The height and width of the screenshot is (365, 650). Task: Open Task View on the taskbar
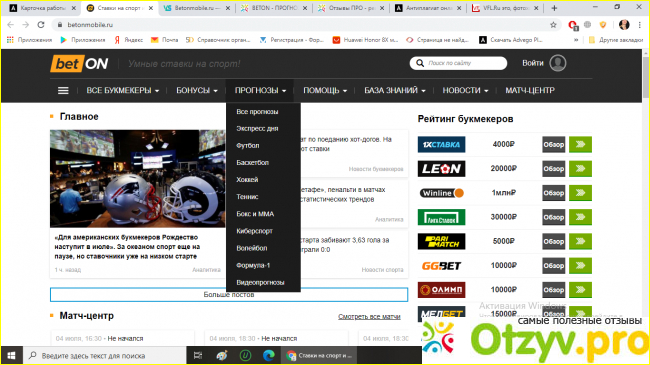point(198,355)
